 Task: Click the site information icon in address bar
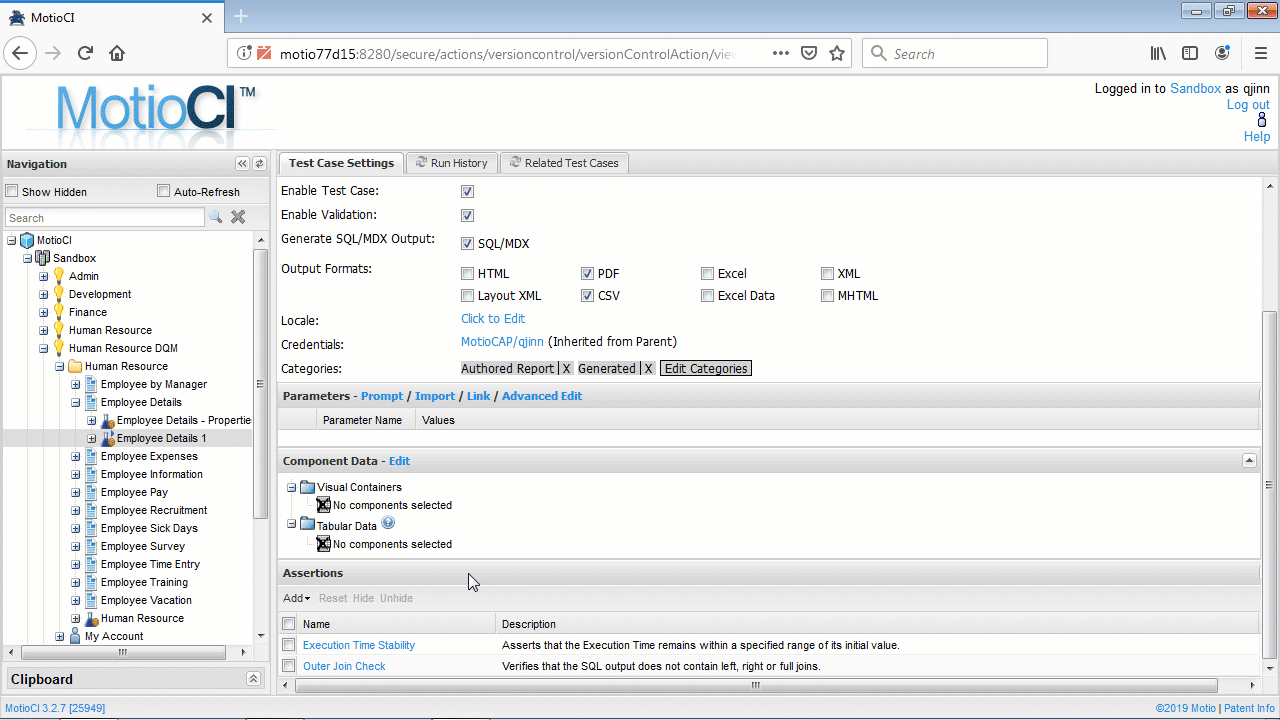tap(243, 53)
